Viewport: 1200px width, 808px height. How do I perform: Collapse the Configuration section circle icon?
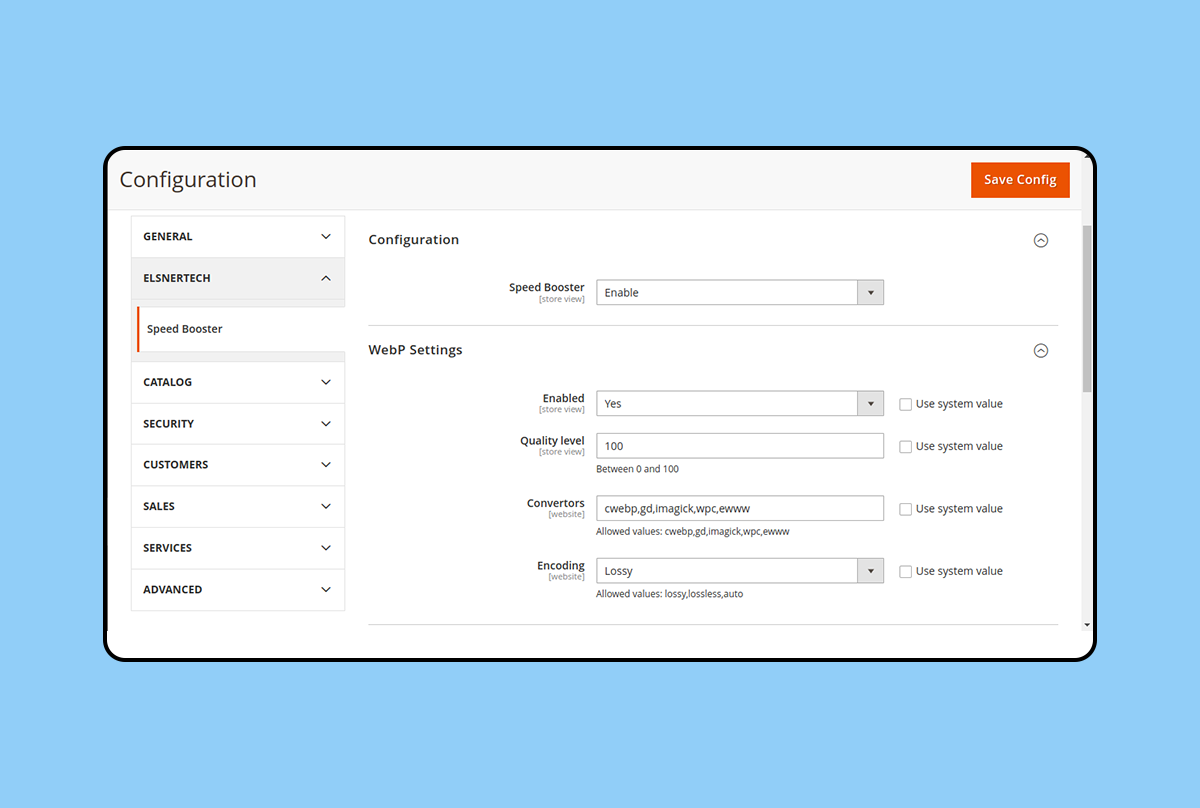tap(1040, 240)
